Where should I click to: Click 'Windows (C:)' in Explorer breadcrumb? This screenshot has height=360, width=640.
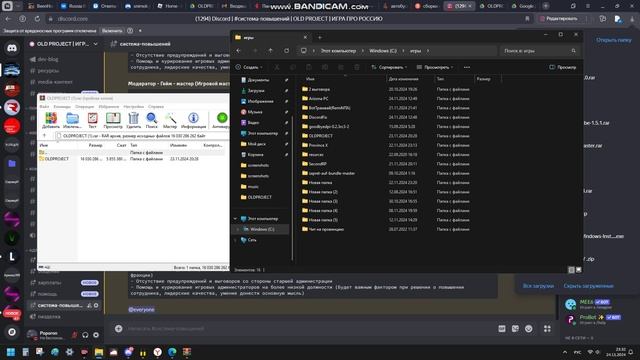(383, 51)
